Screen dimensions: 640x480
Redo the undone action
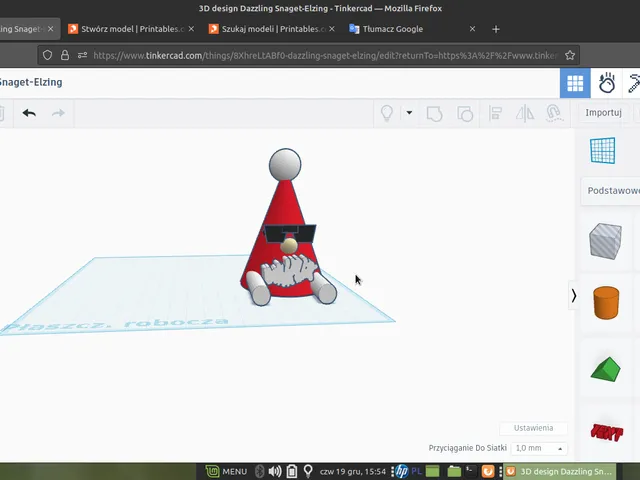point(58,113)
